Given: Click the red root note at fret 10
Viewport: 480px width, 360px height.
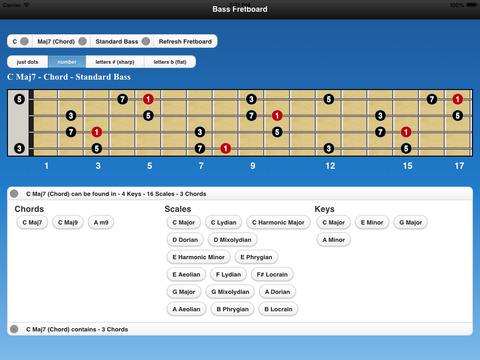Looking at the screenshot, I should (x=277, y=116).
